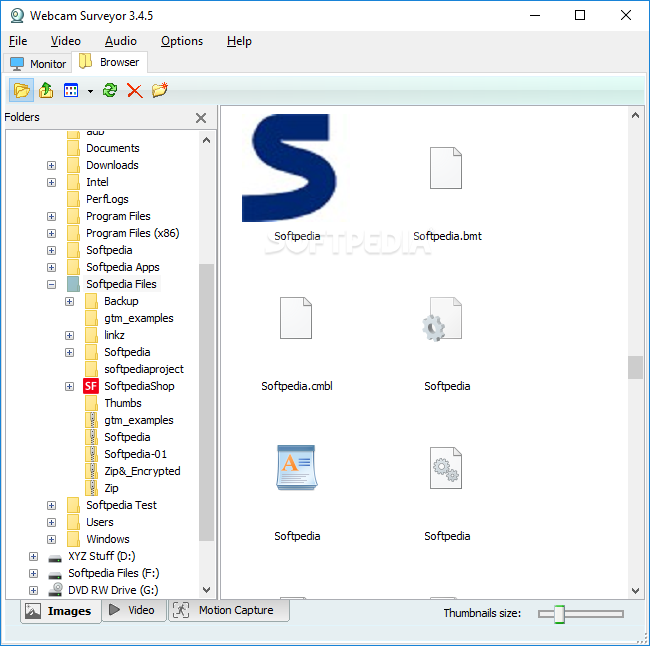
Task: Click file list scrollbar down arrow
Action: click(x=635, y=590)
